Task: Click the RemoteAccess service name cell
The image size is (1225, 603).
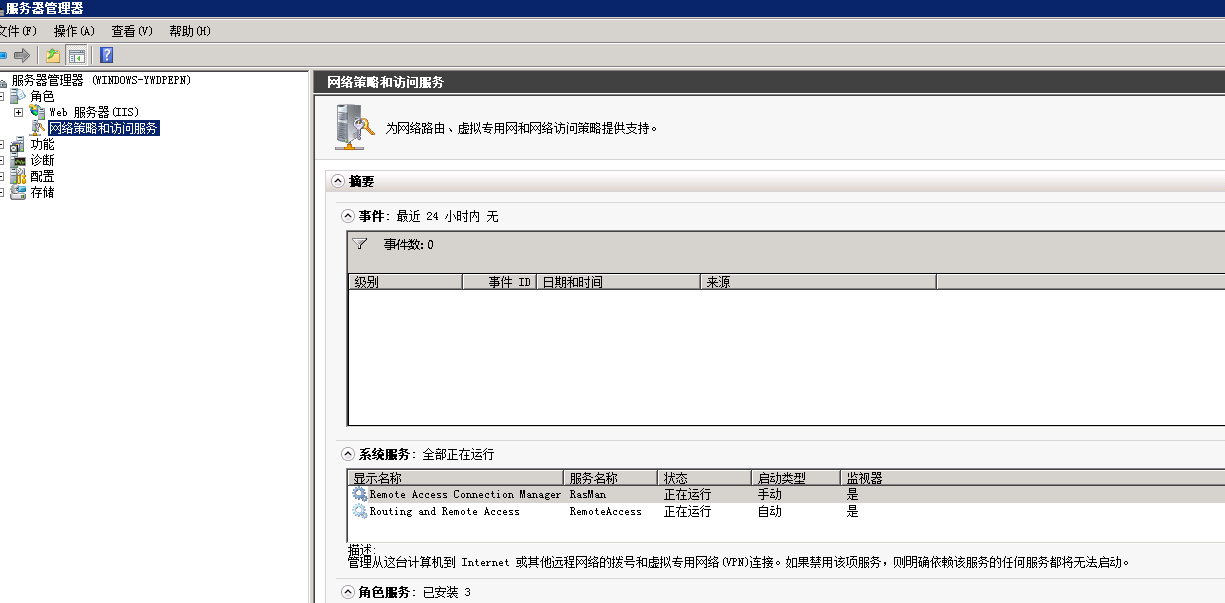Action: click(x=606, y=511)
